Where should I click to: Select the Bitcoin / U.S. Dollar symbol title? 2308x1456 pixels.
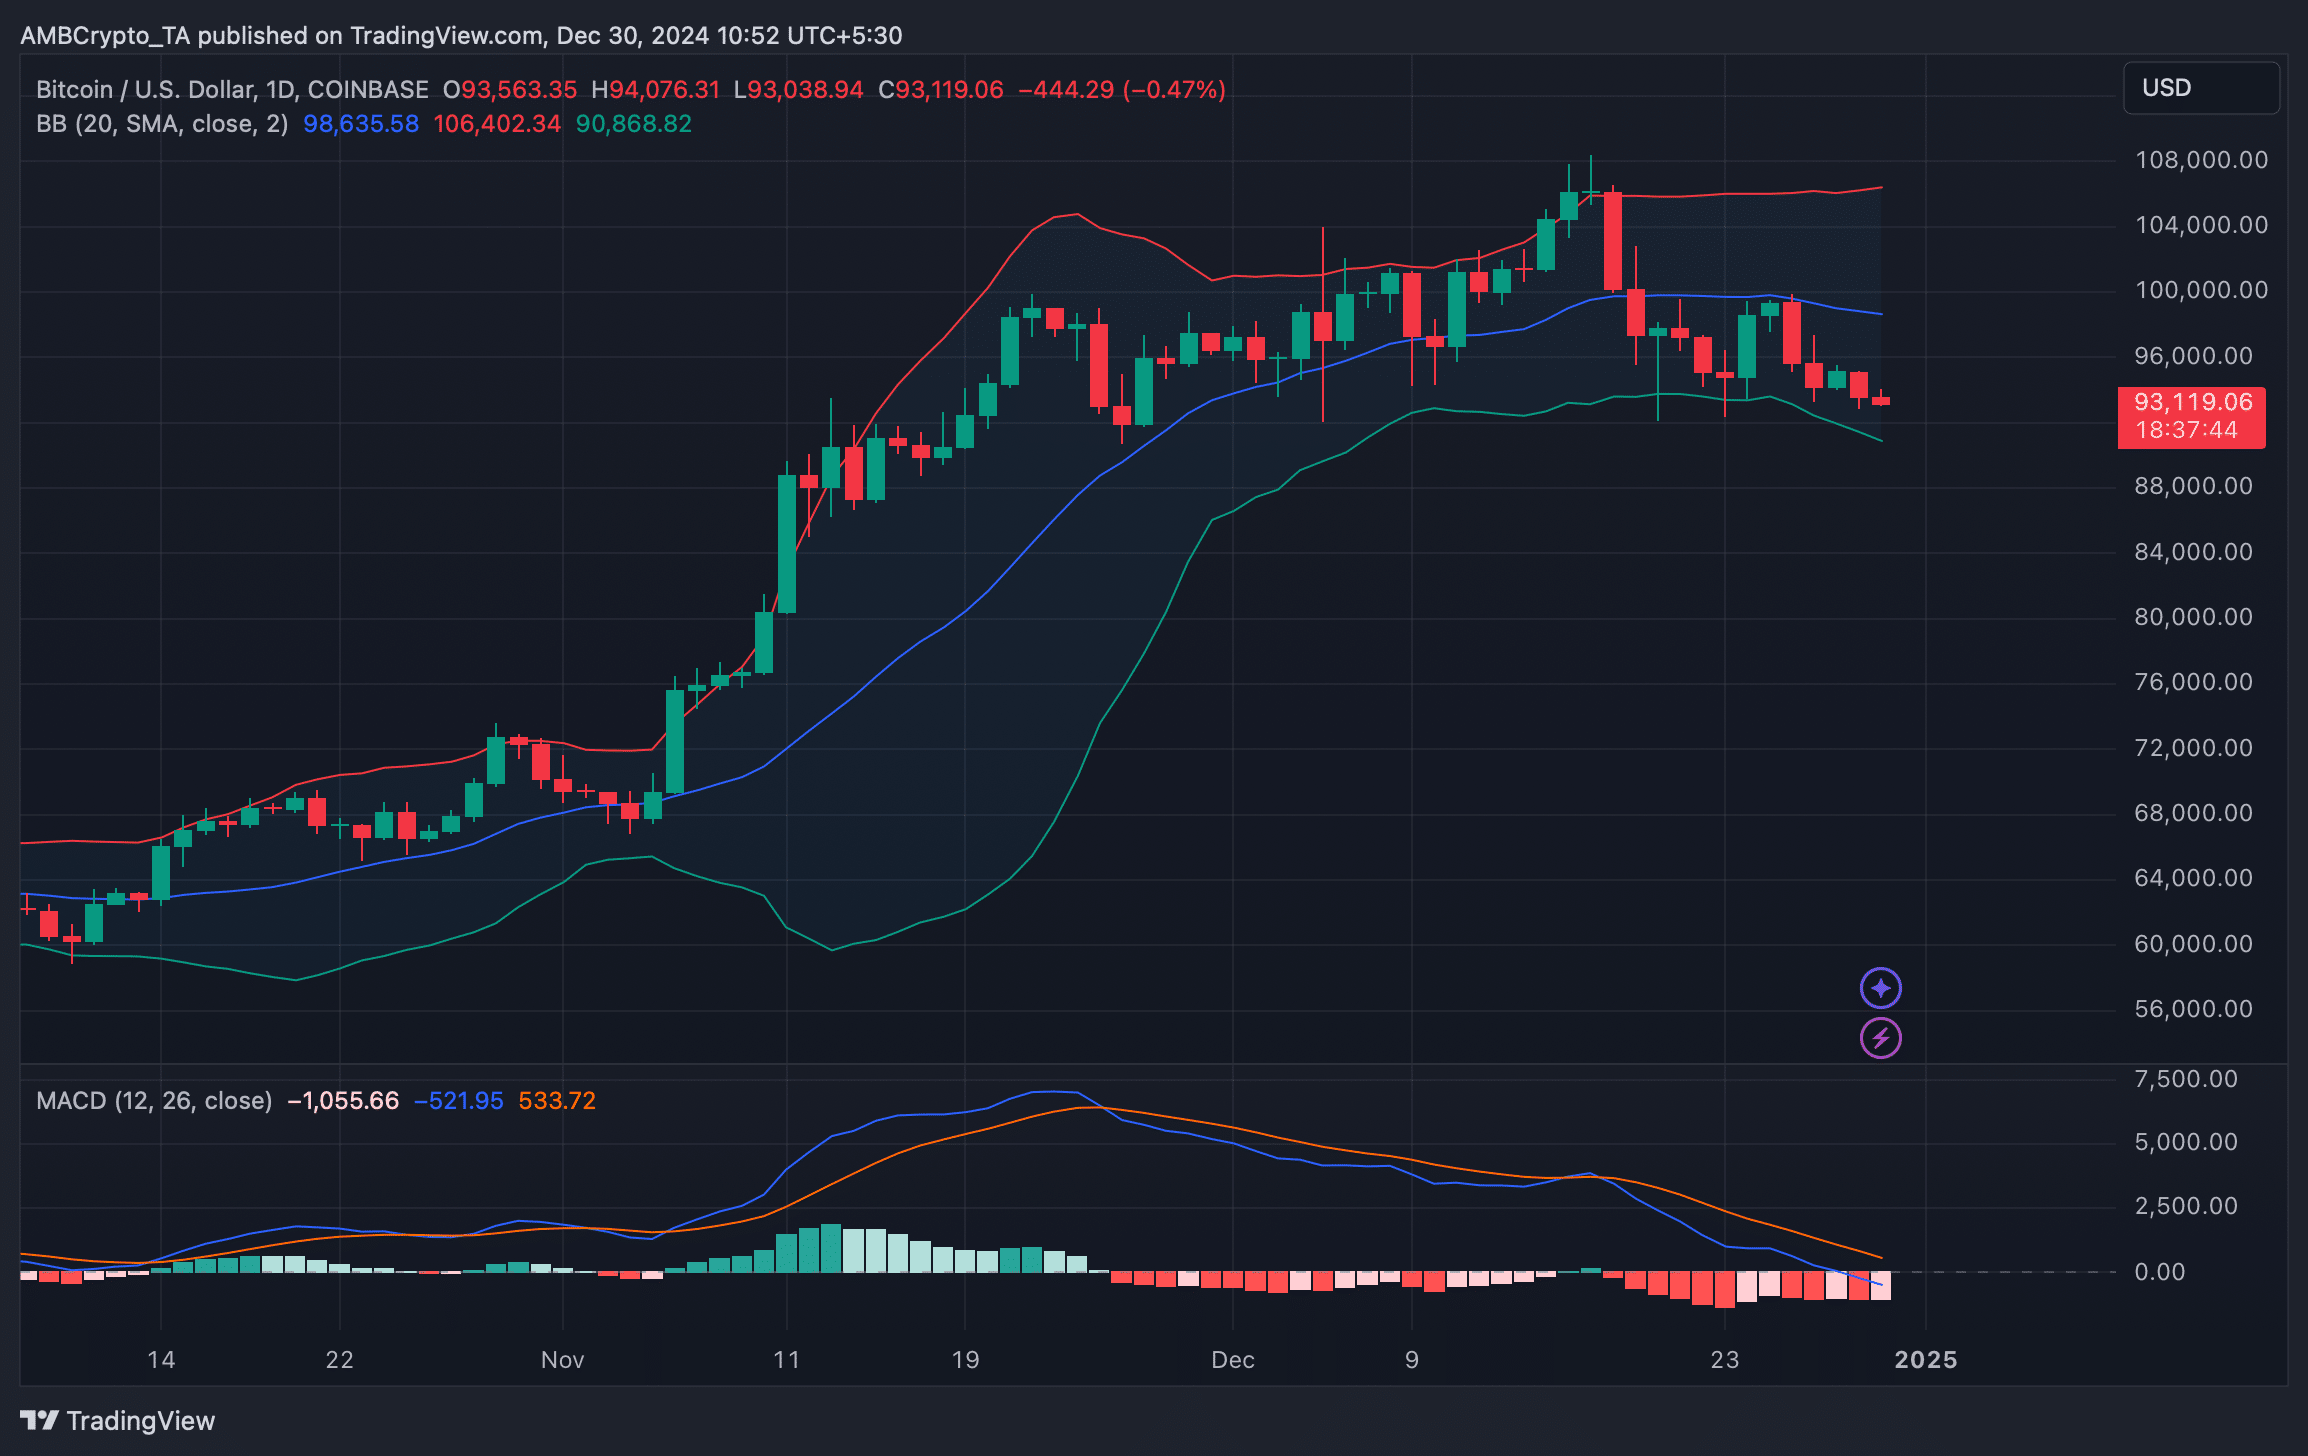pos(232,90)
